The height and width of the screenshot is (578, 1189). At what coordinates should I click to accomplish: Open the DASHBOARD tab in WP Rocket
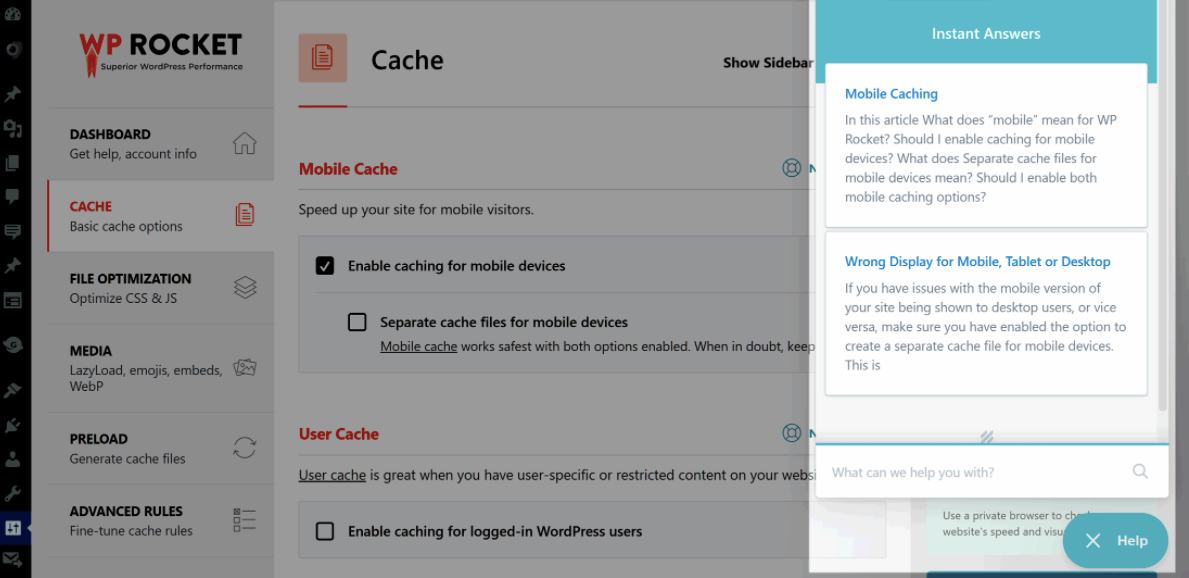point(161,143)
